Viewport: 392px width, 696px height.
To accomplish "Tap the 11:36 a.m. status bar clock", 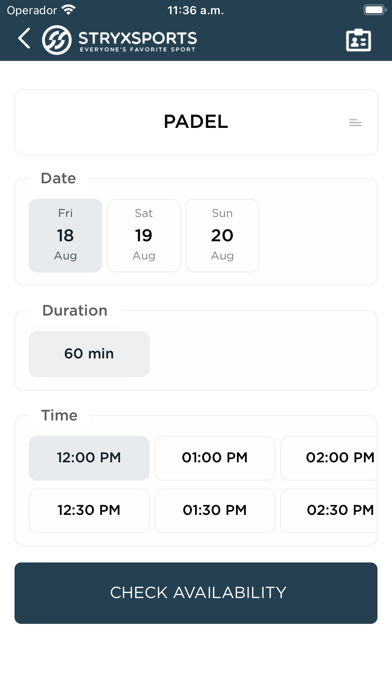I will click(196, 10).
